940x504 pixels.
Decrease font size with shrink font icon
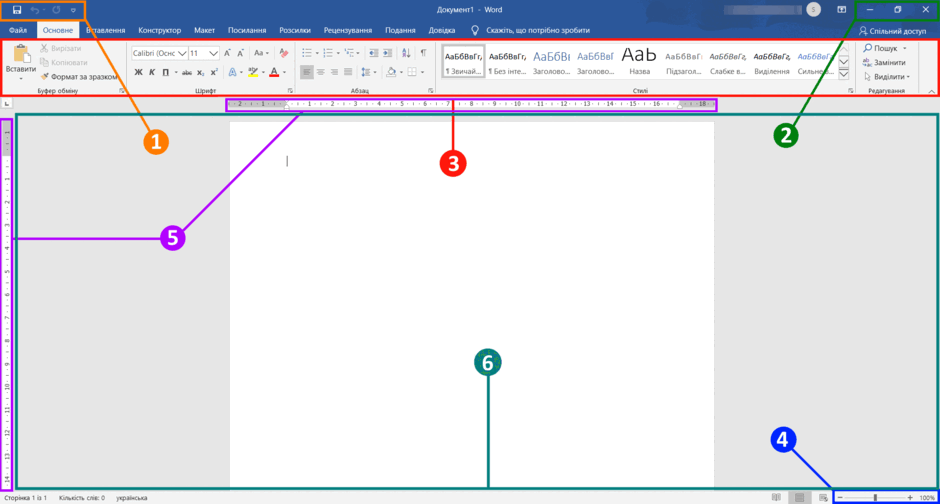(240, 53)
